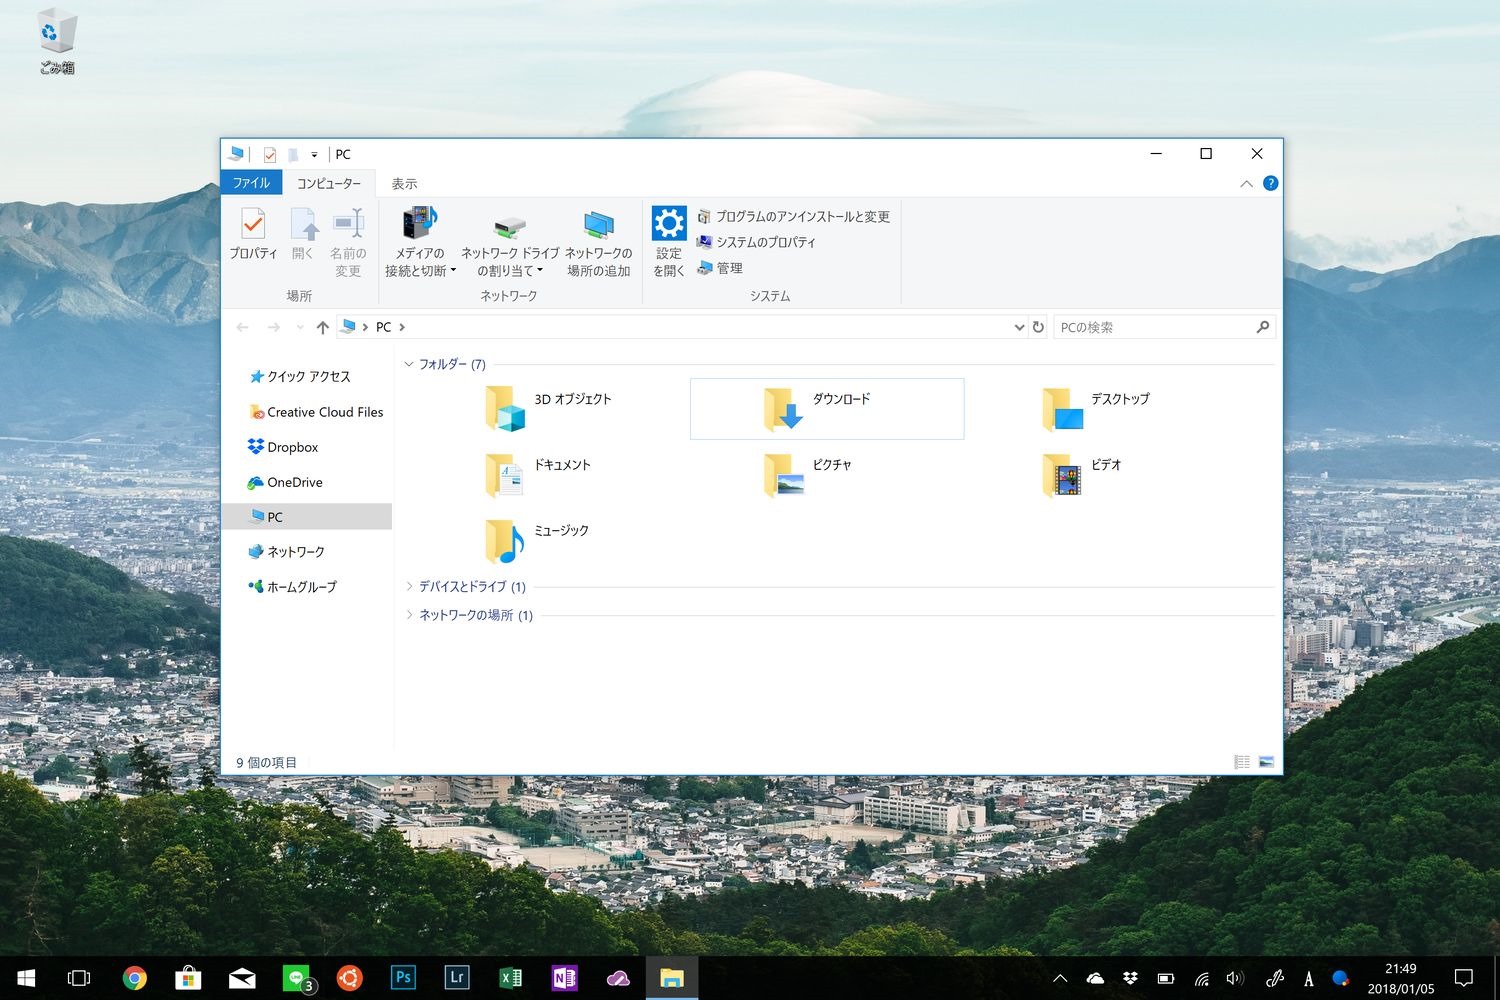Select Creative Cloud Files in navigation pane

pos(315,412)
